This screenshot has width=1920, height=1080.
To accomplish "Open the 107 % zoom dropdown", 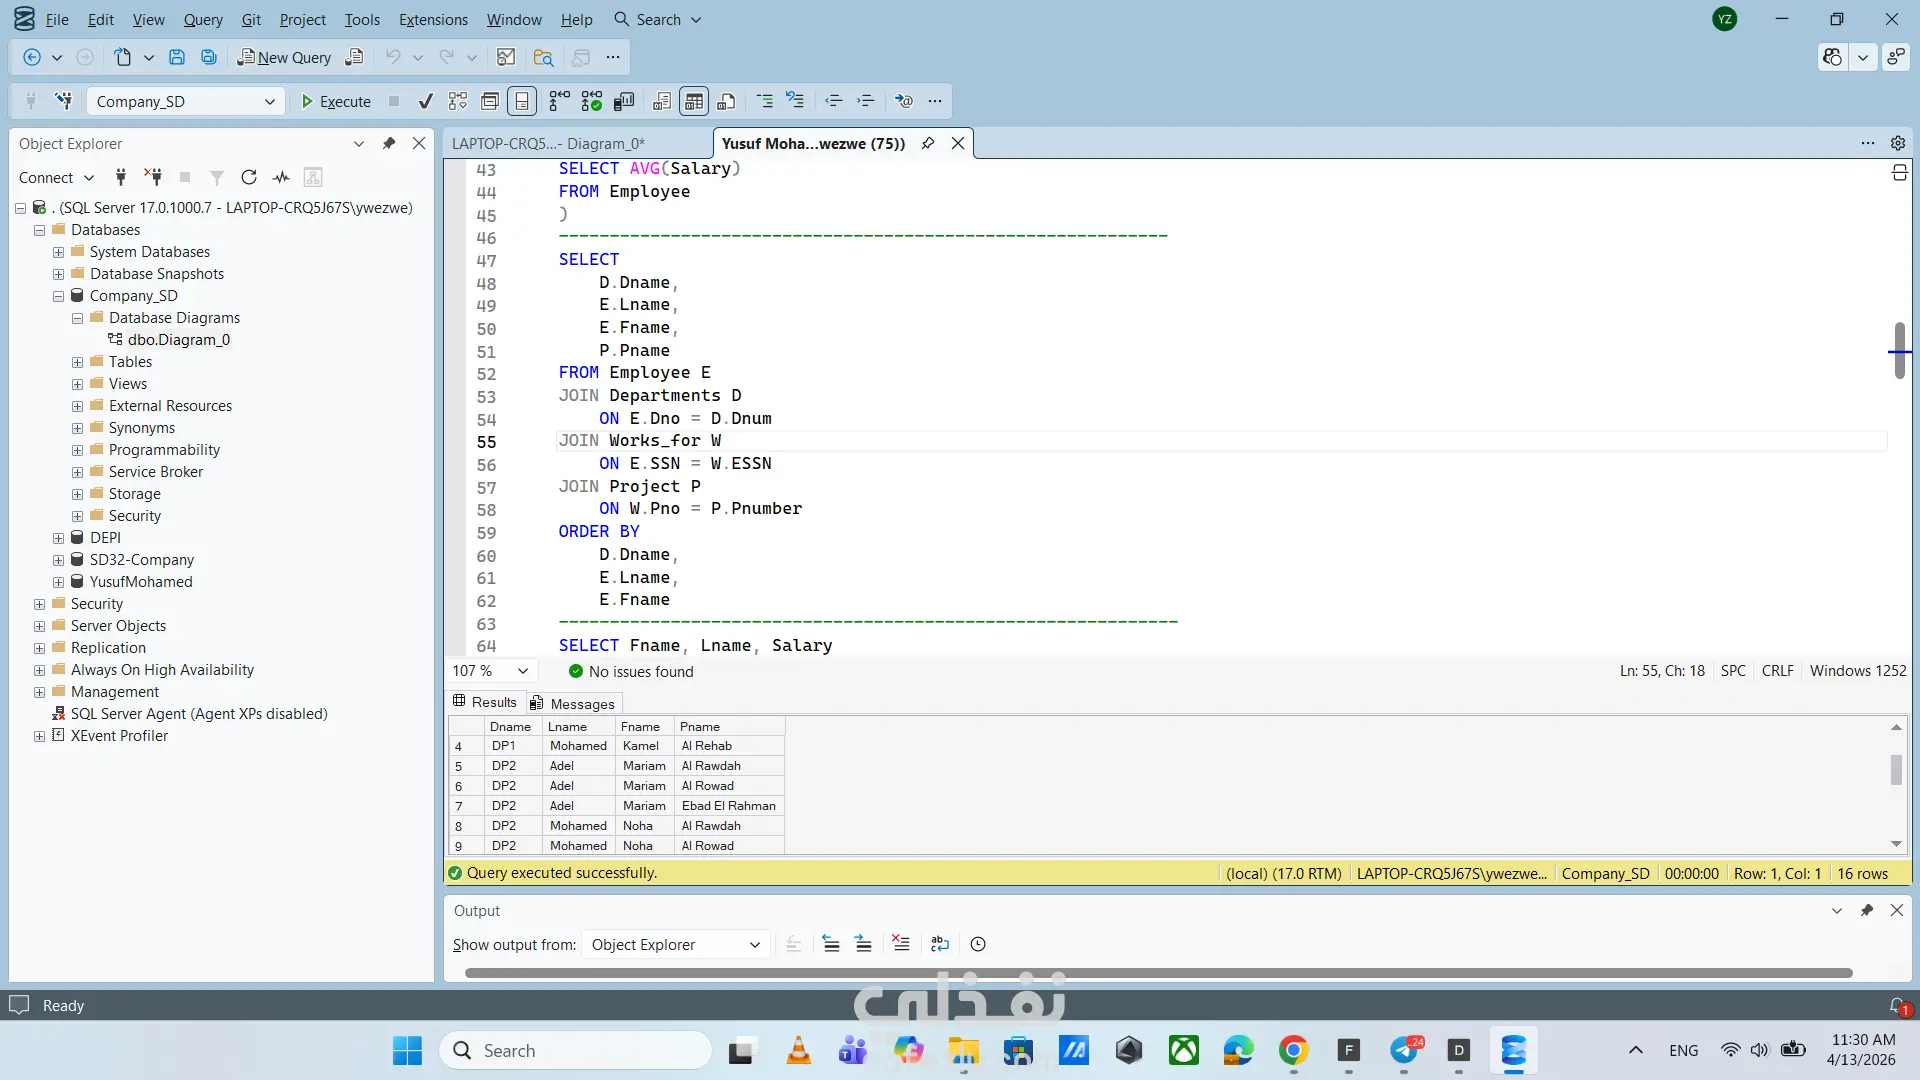I will tap(522, 671).
